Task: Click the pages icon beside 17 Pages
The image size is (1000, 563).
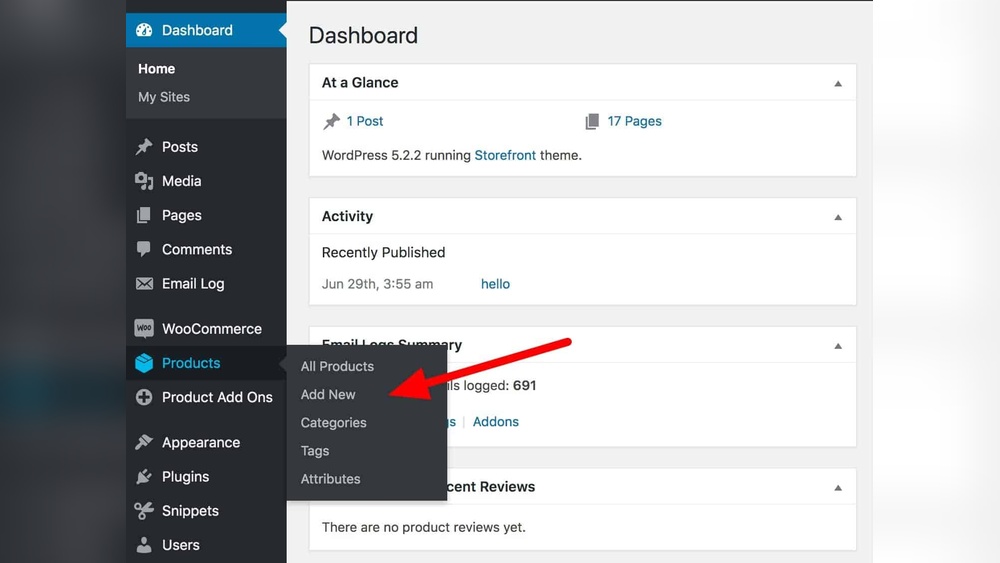Action: coord(592,121)
